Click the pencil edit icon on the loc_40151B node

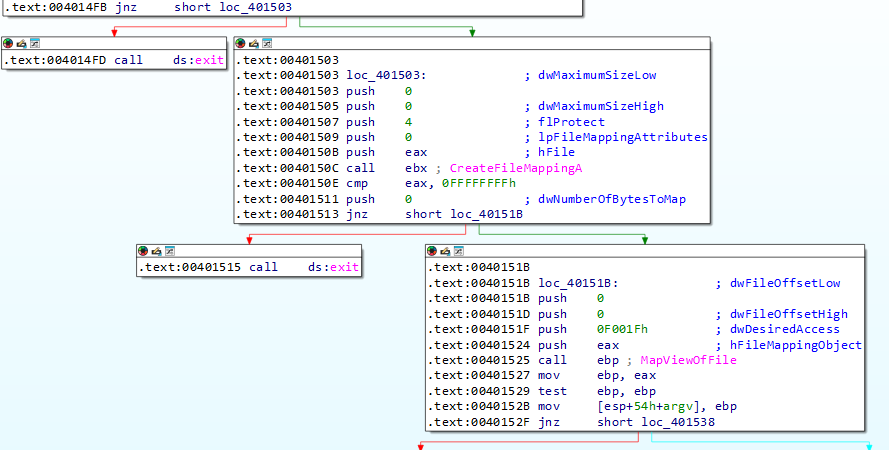(446, 250)
